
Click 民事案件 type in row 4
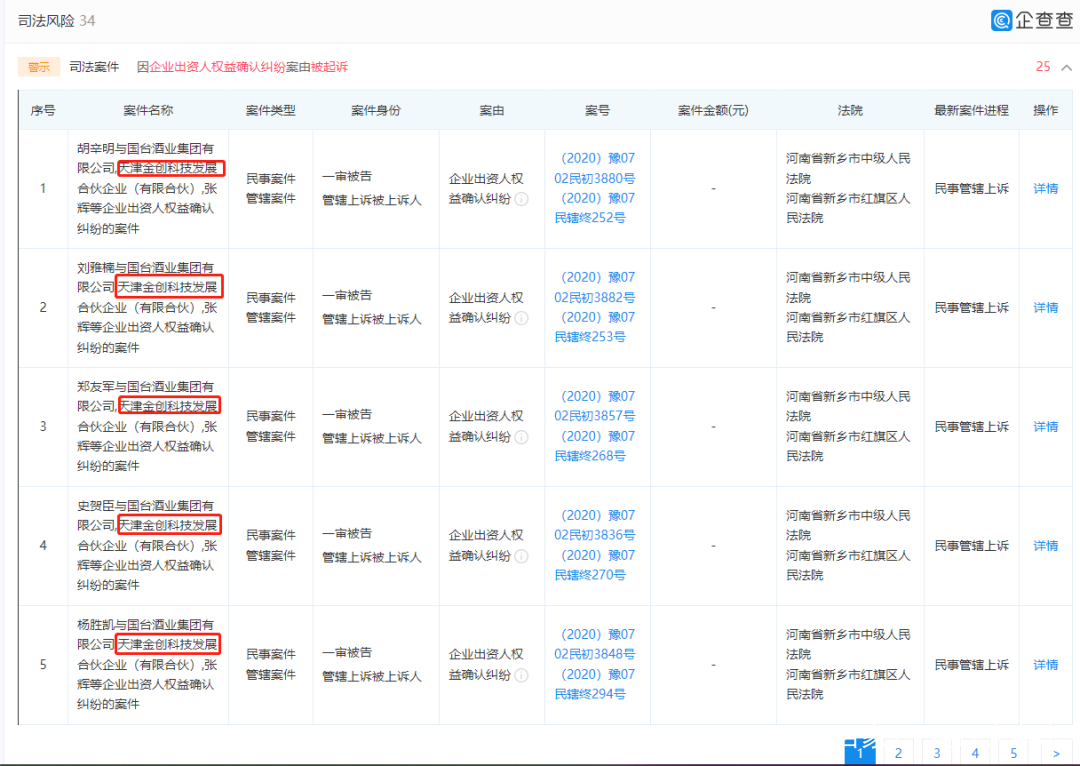271,535
